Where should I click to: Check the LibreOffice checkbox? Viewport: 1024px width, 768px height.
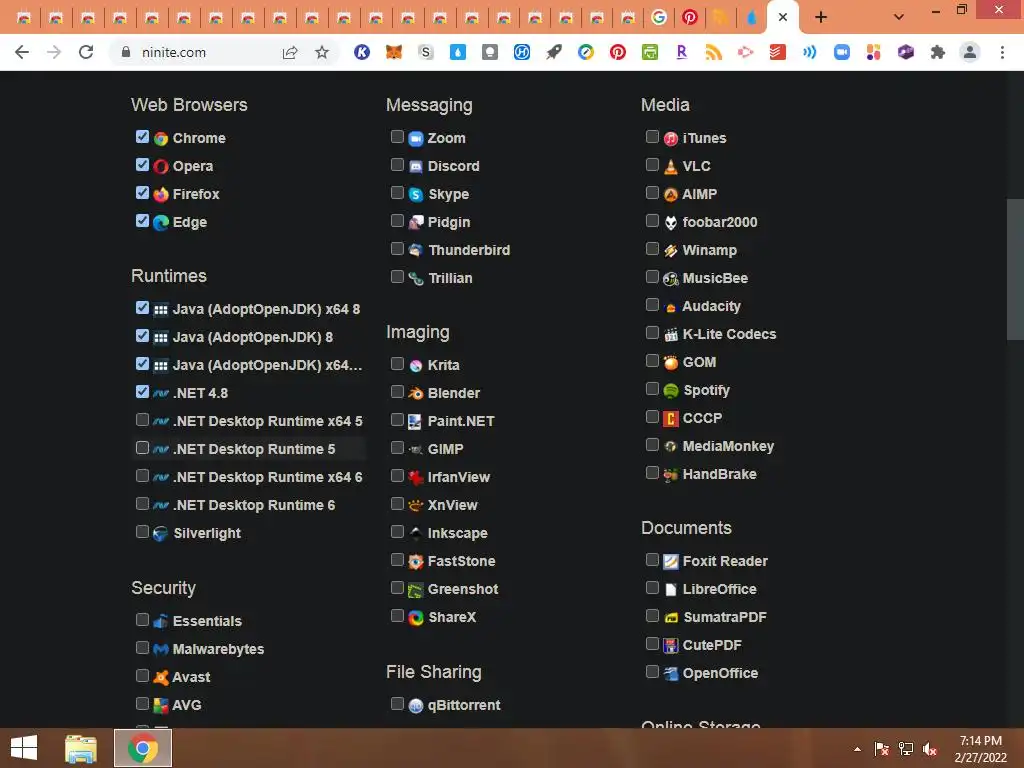652,588
